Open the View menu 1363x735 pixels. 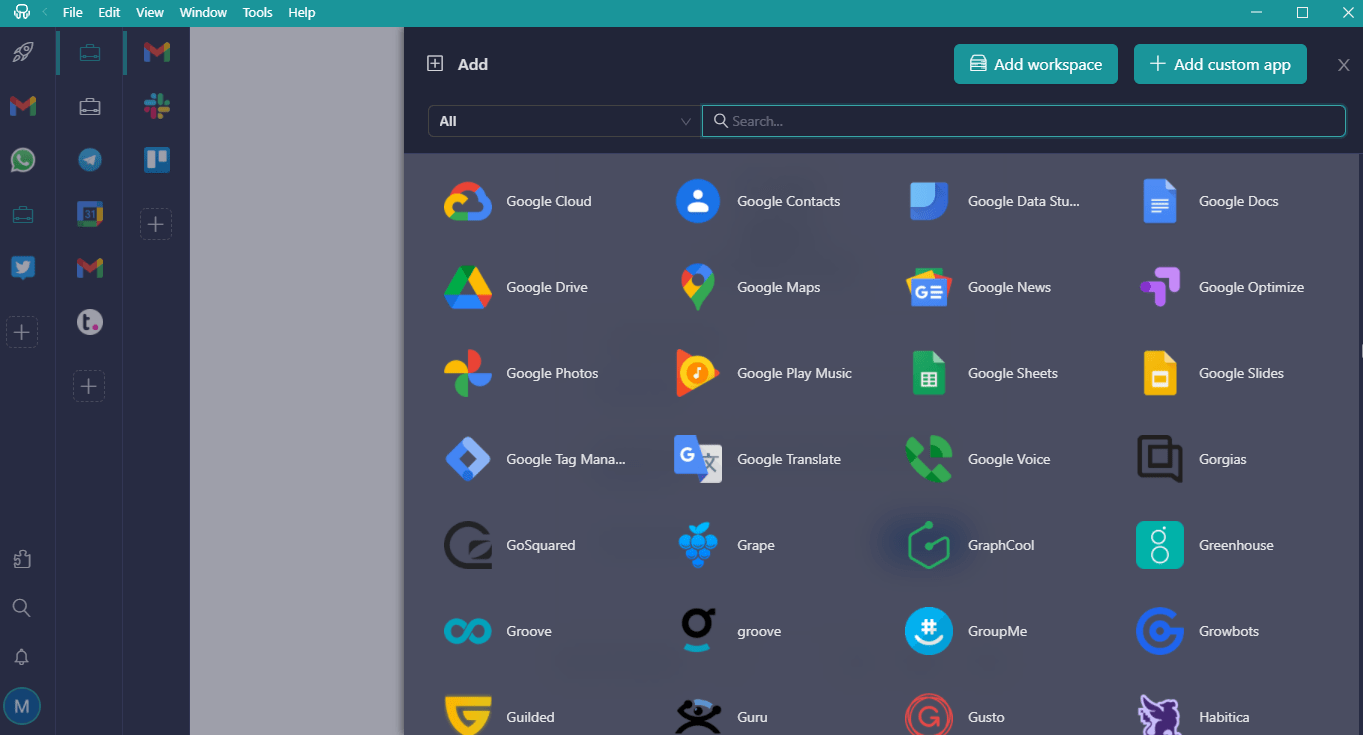pos(150,13)
